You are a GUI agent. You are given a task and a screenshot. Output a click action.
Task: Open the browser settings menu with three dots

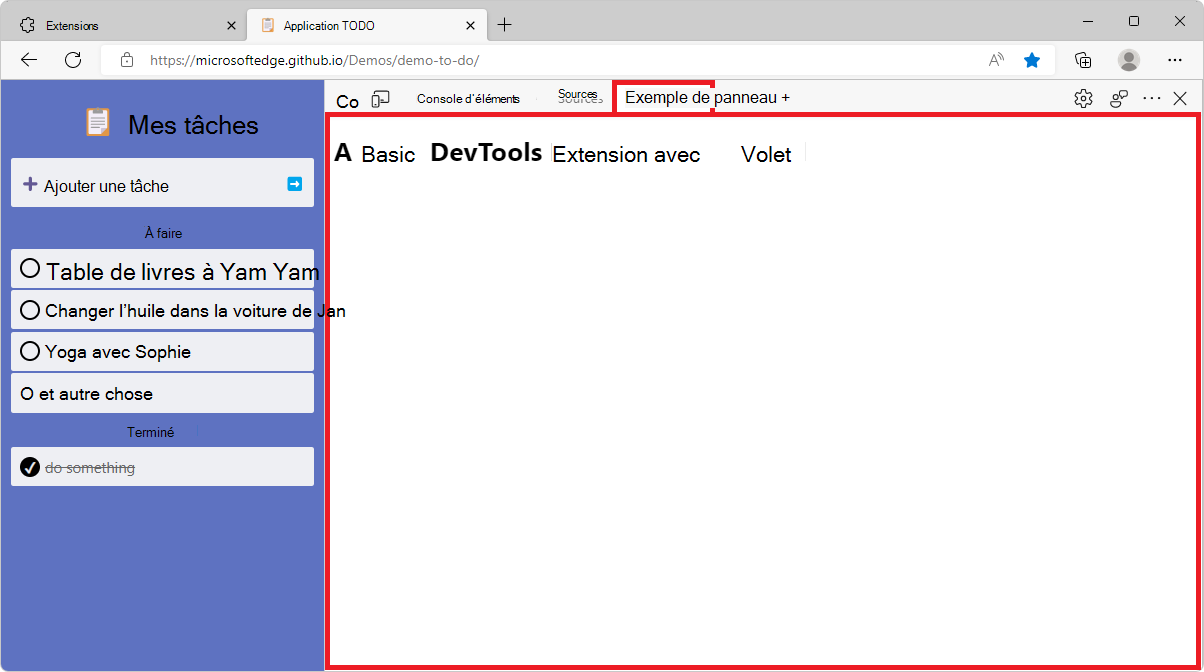pyautogui.click(x=1175, y=60)
